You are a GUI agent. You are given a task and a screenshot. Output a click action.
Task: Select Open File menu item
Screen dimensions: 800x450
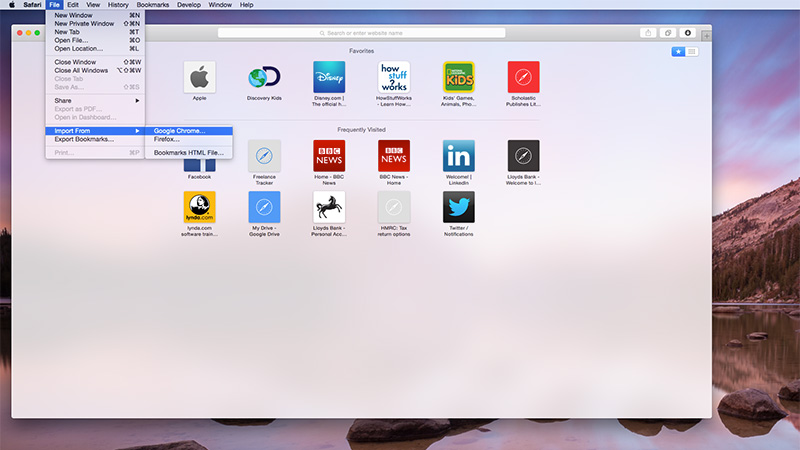click(x=95, y=40)
